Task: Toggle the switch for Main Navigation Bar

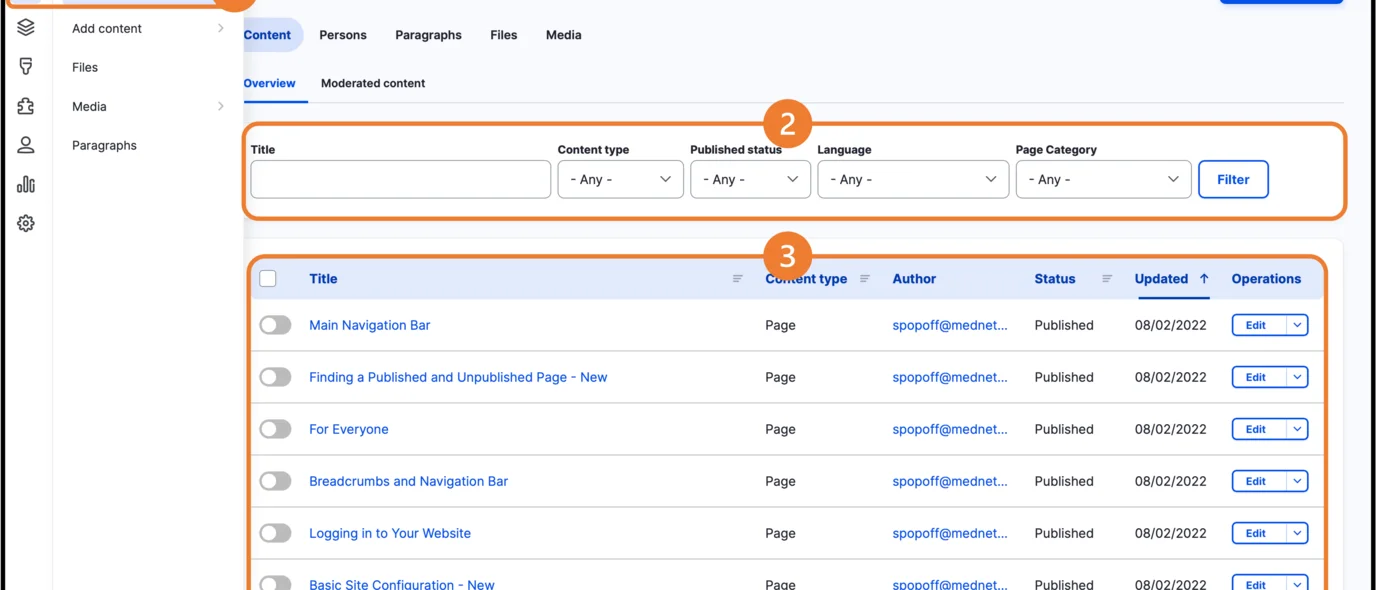Action: point(275,325)
